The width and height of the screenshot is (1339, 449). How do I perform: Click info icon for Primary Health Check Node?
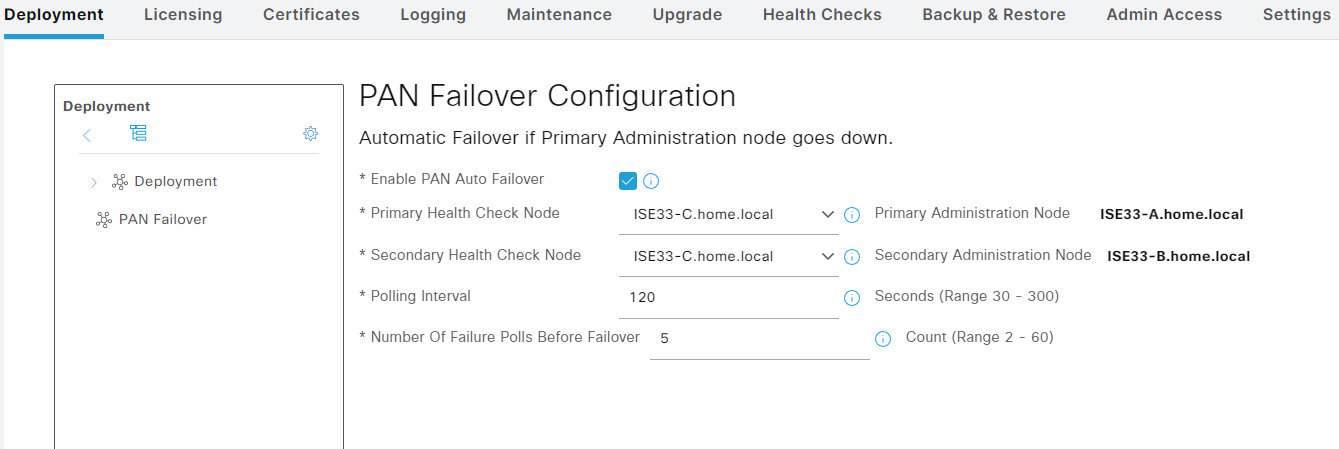pos(852,215)
